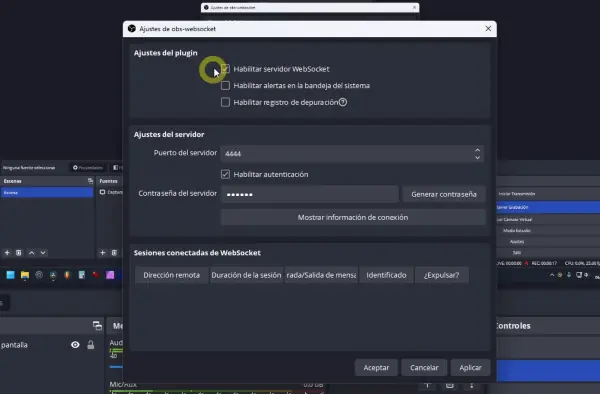This screenshot has width=600, height=394.
Task: Click volume icon in system tray
Action: point(586,275)
